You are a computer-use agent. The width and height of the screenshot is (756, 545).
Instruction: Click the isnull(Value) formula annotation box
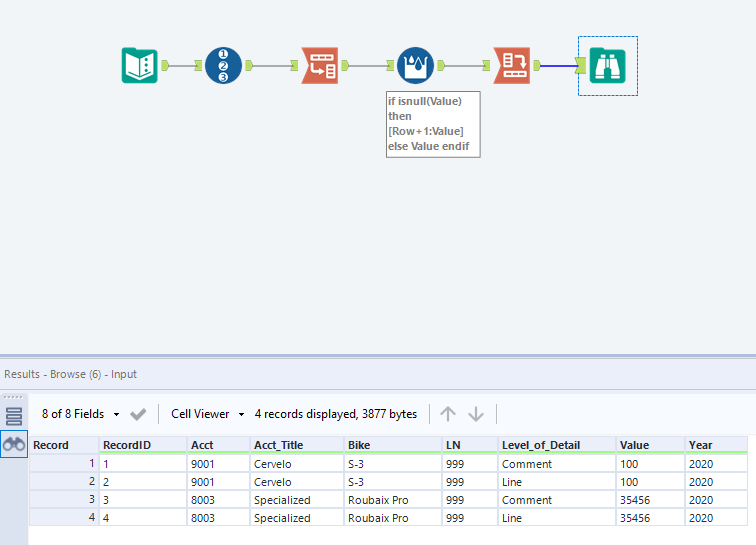[432, 123]
